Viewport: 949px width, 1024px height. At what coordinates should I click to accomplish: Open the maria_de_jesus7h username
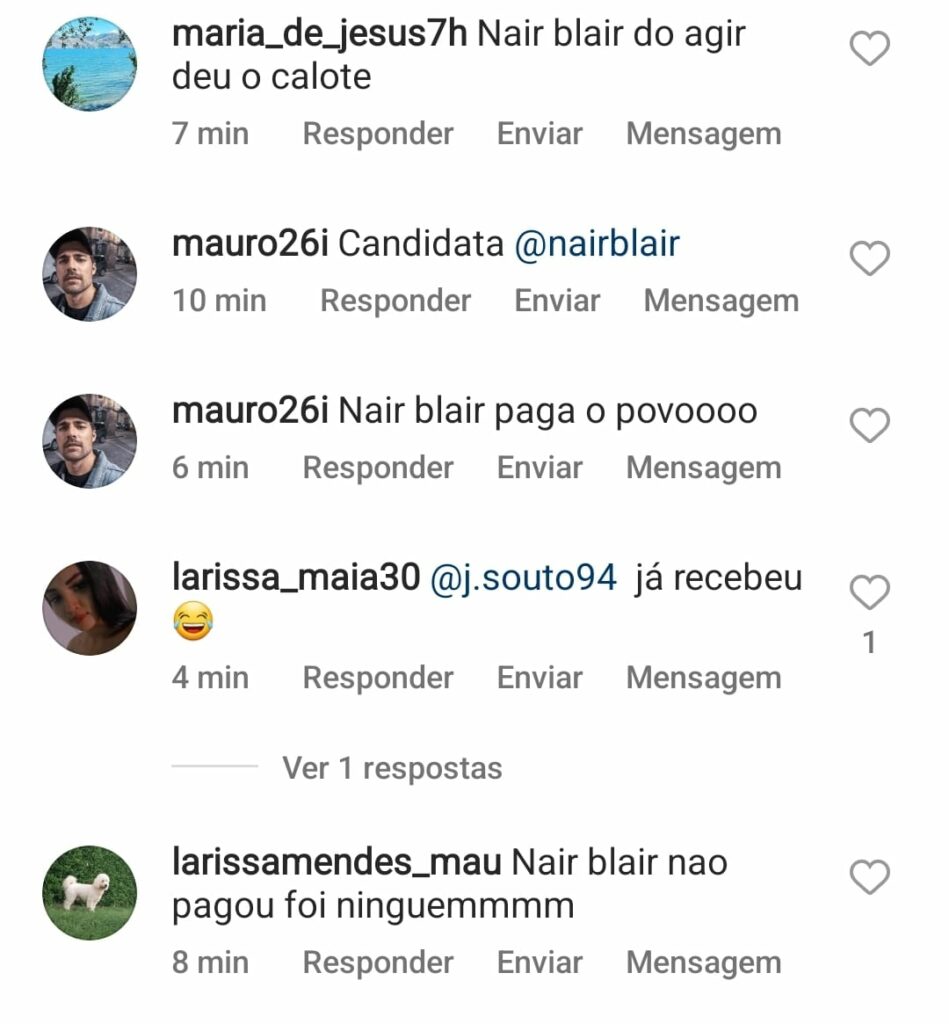[x=319, y=34]
